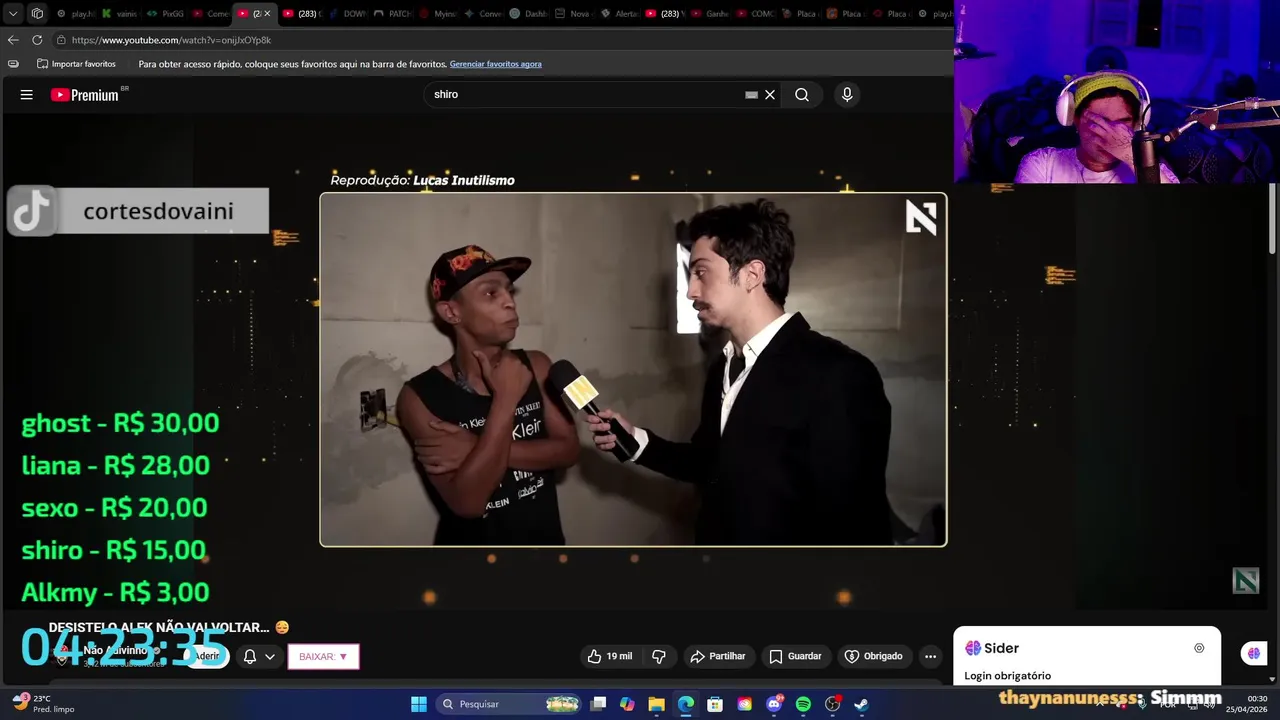Open Task View from taskbar
Screen dimensions: 1280x720
tap(598, 704)
